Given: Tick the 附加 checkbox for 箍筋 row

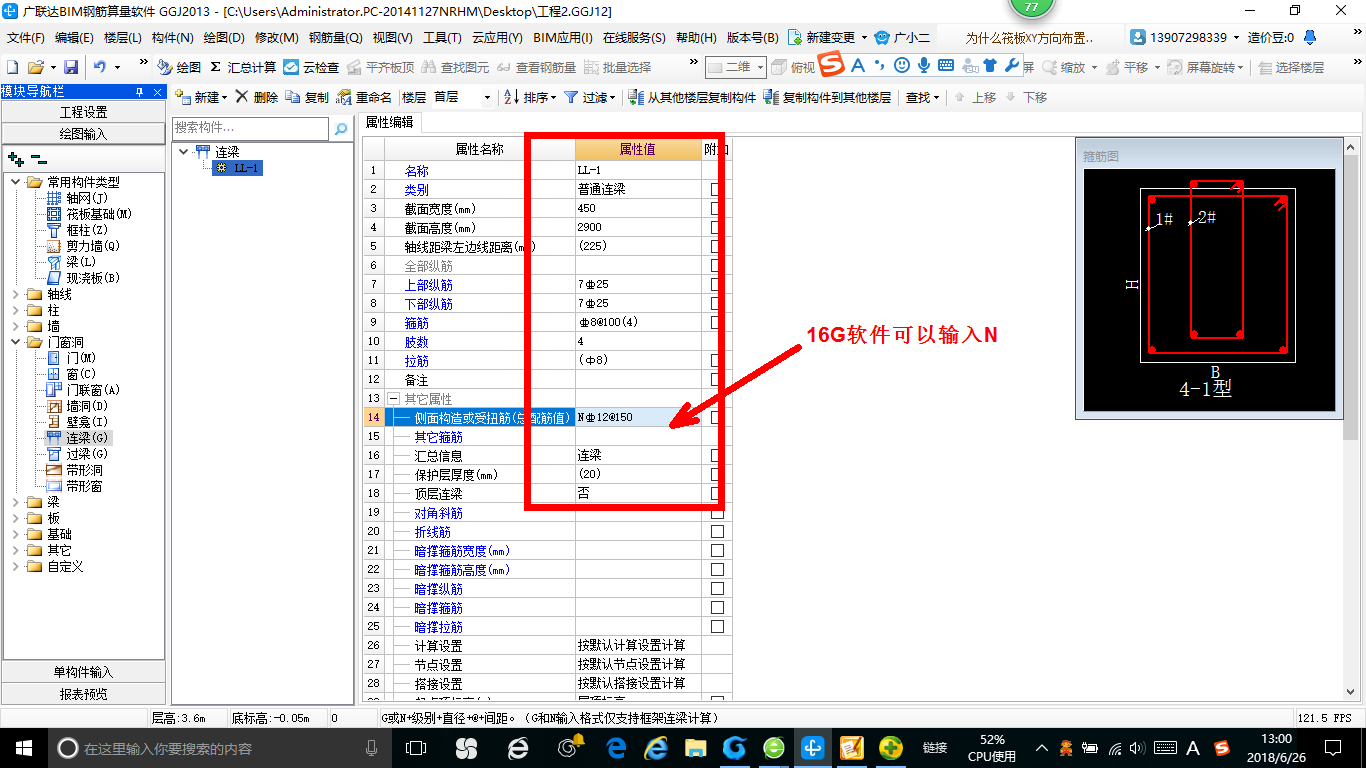Looking at the screenshot, I should point(716,323).
